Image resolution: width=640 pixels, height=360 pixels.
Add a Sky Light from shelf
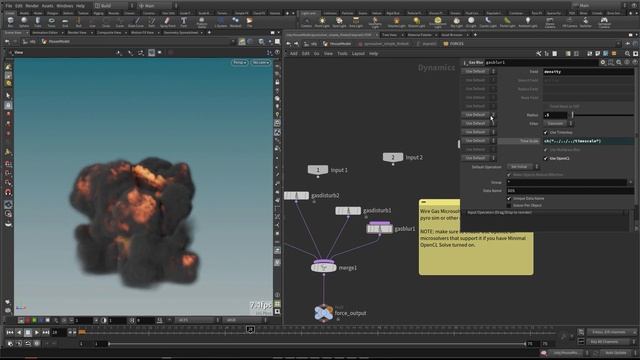(x=456, y=22)
